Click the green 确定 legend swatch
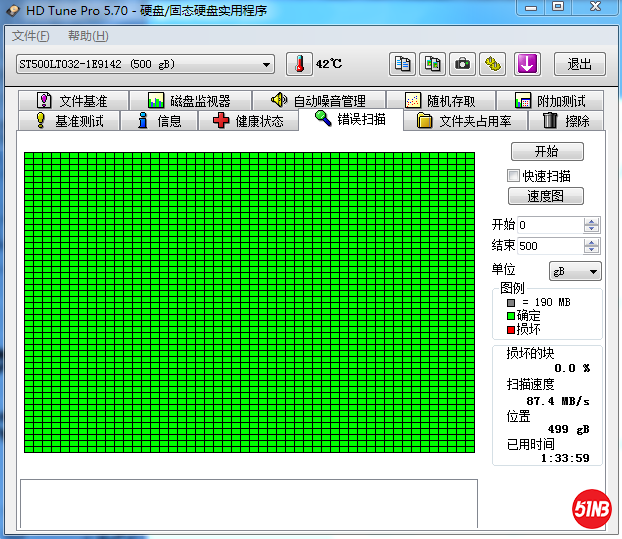 [511, 316]
